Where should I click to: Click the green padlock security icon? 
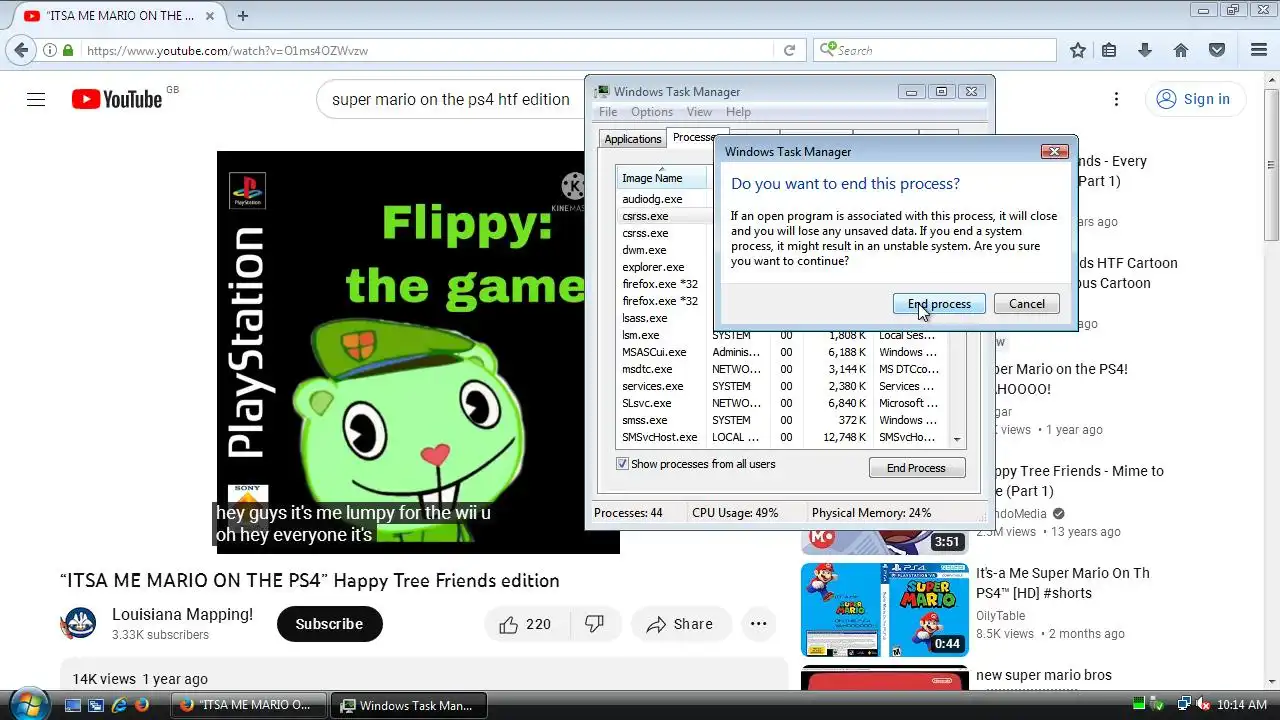[68, 50]
